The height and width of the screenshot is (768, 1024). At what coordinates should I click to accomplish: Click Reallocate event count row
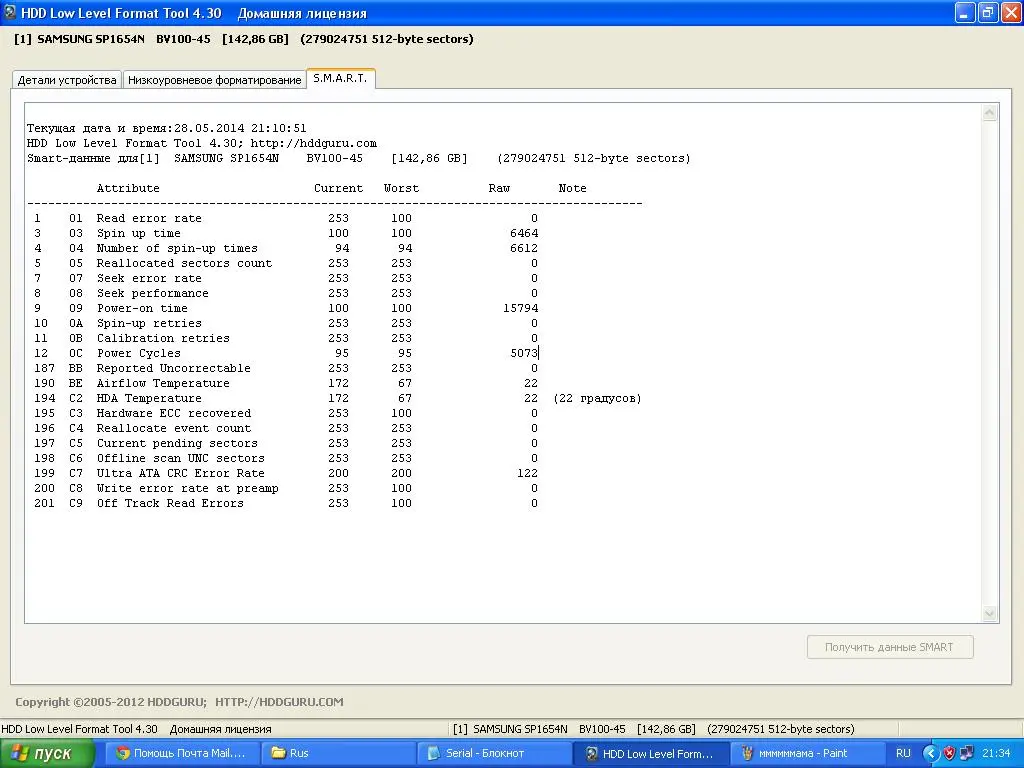tap(286, 428)
